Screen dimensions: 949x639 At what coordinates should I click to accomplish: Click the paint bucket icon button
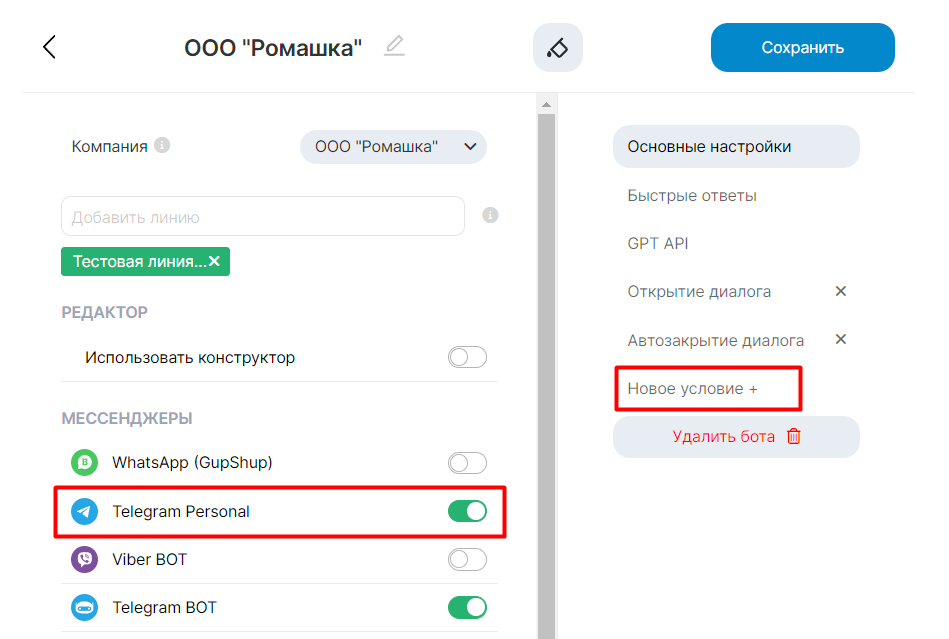(558, 47)
